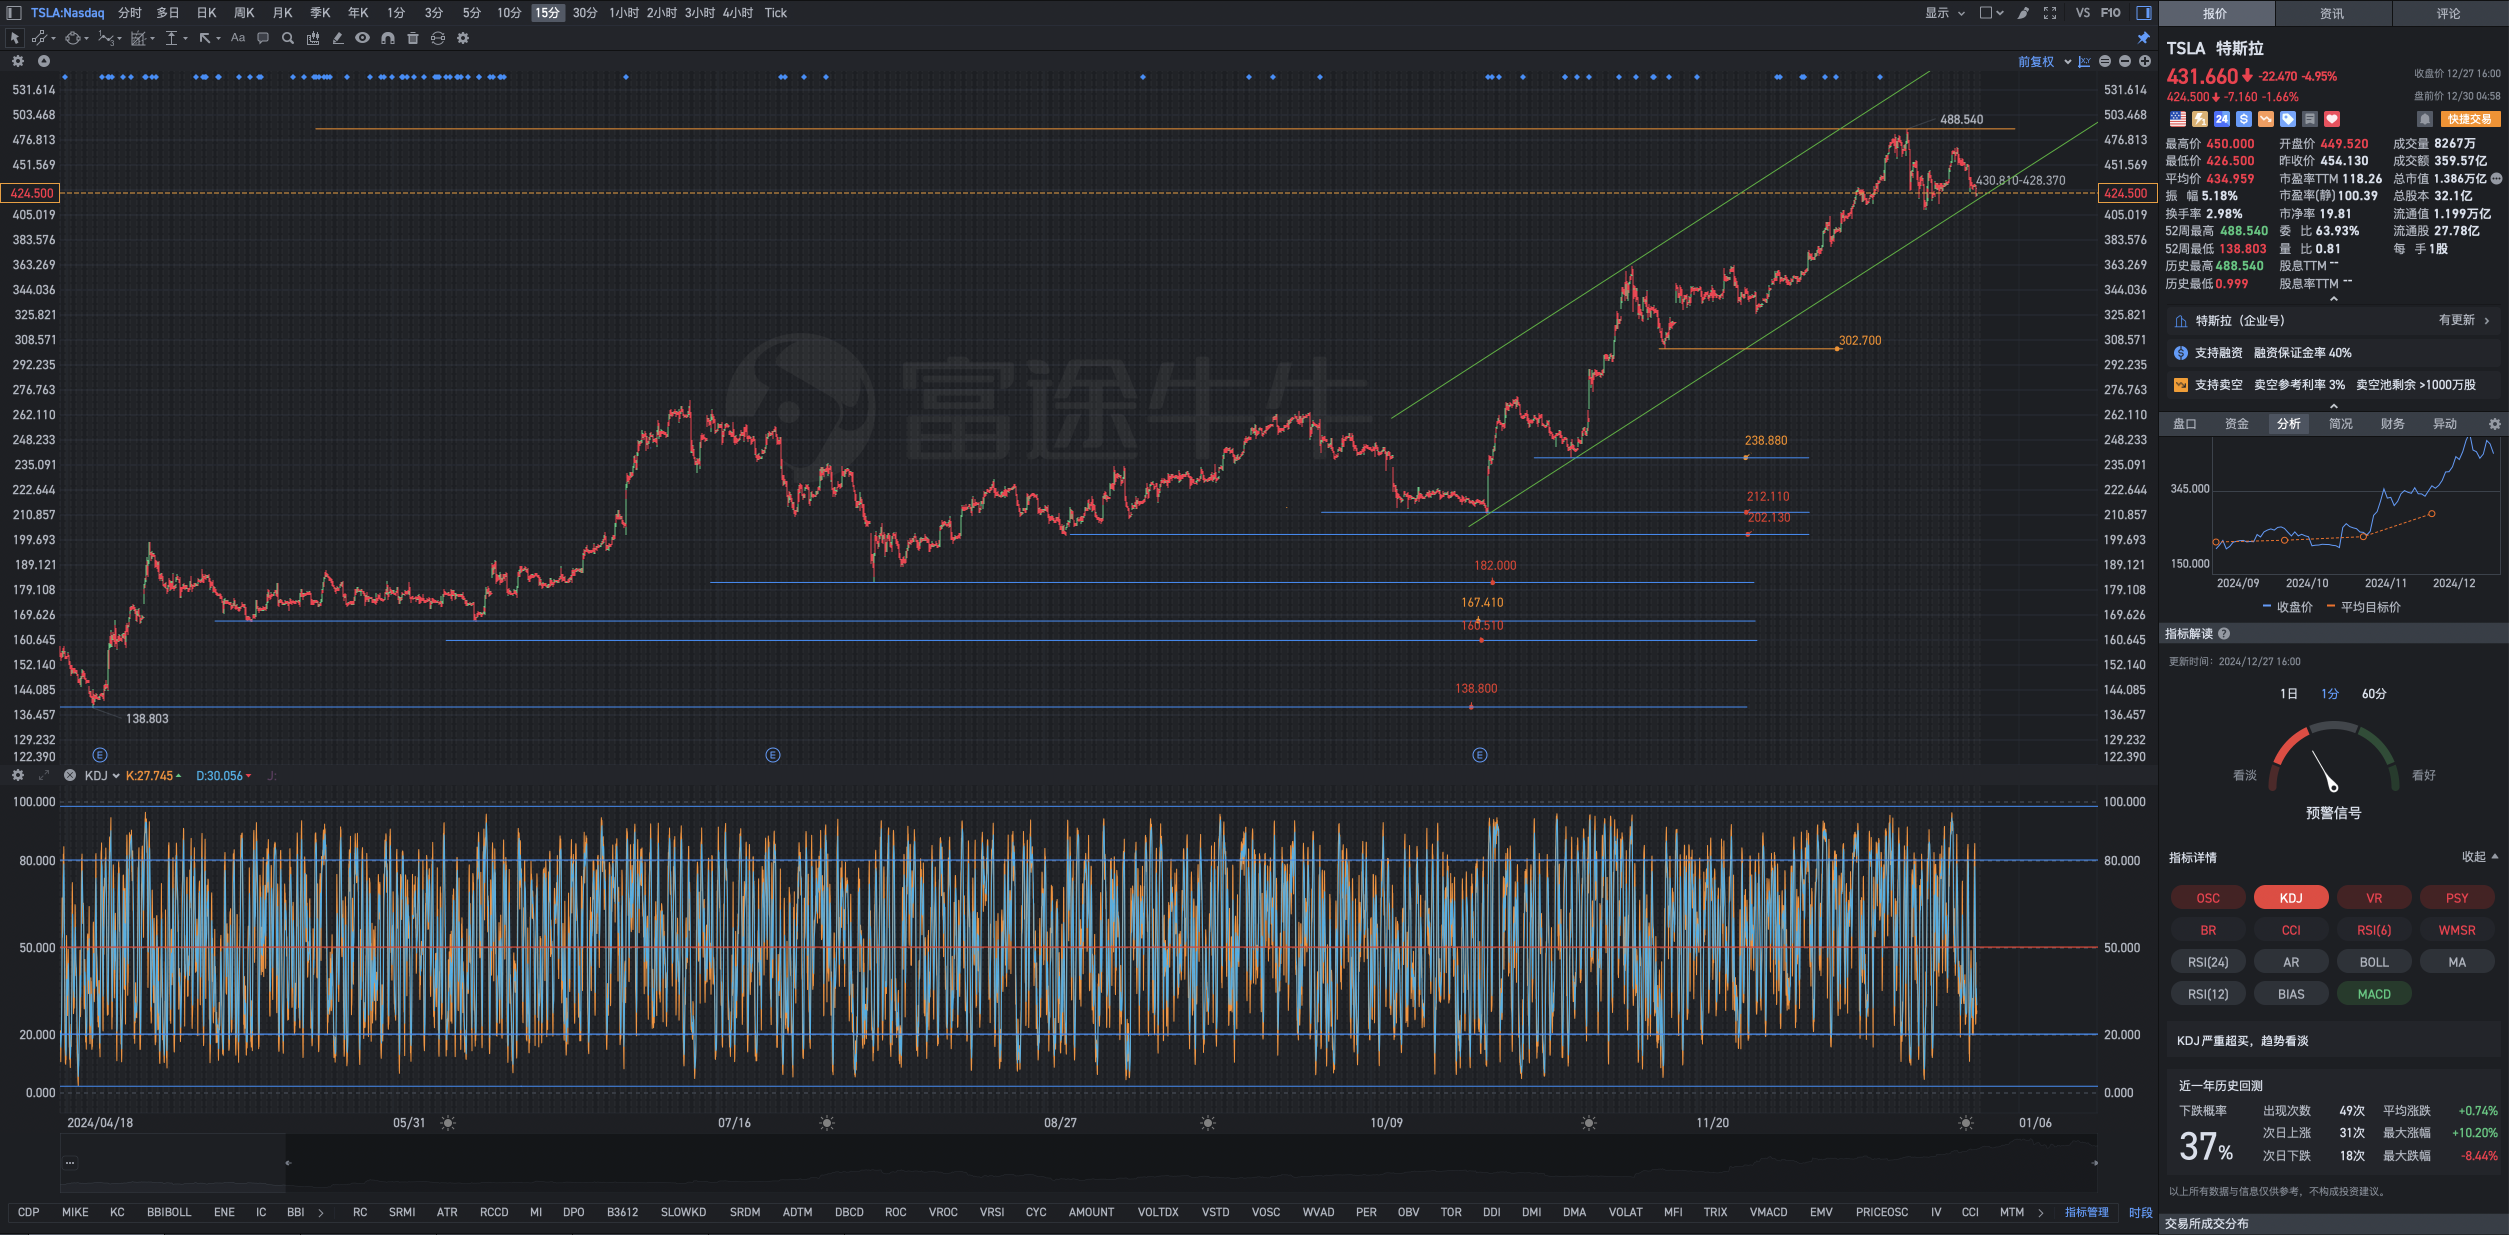The image size is (2509, 1235).
Task: Pin the drawing toolbar
Action: click(2144, 38)
